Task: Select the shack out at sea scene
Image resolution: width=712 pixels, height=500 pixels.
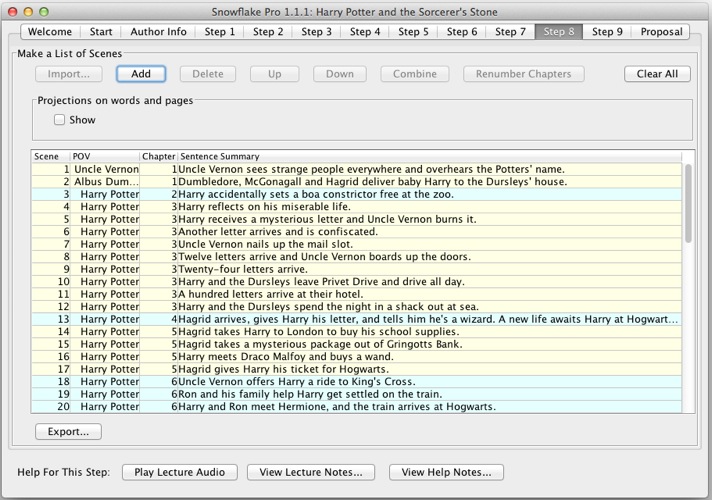Action: tap(430, 307)
